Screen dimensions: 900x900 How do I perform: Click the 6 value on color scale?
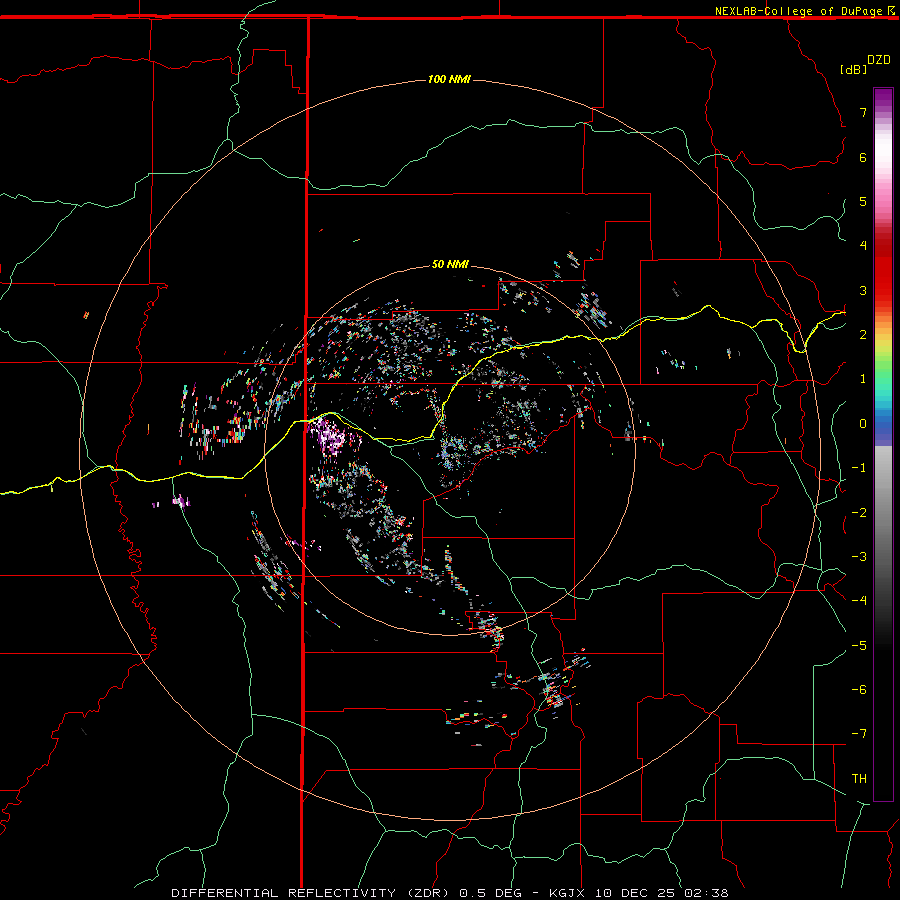click(863, 157)
